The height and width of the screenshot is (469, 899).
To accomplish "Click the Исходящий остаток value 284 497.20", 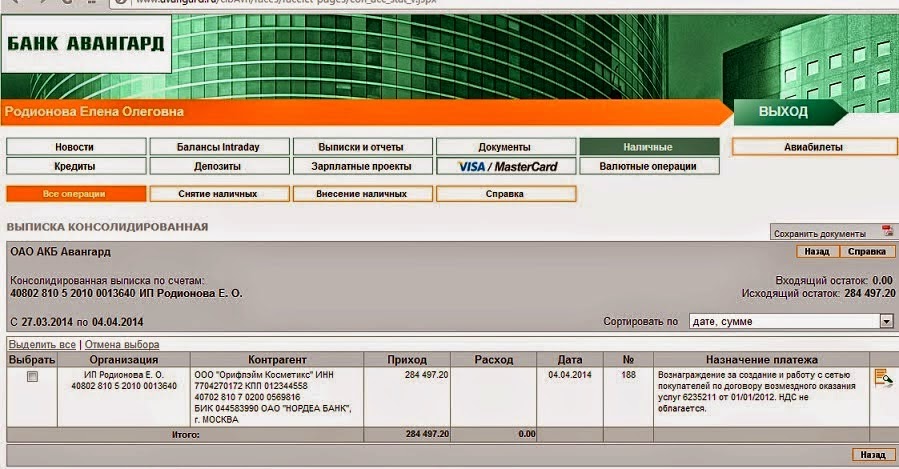I will [x=870, y=293].
